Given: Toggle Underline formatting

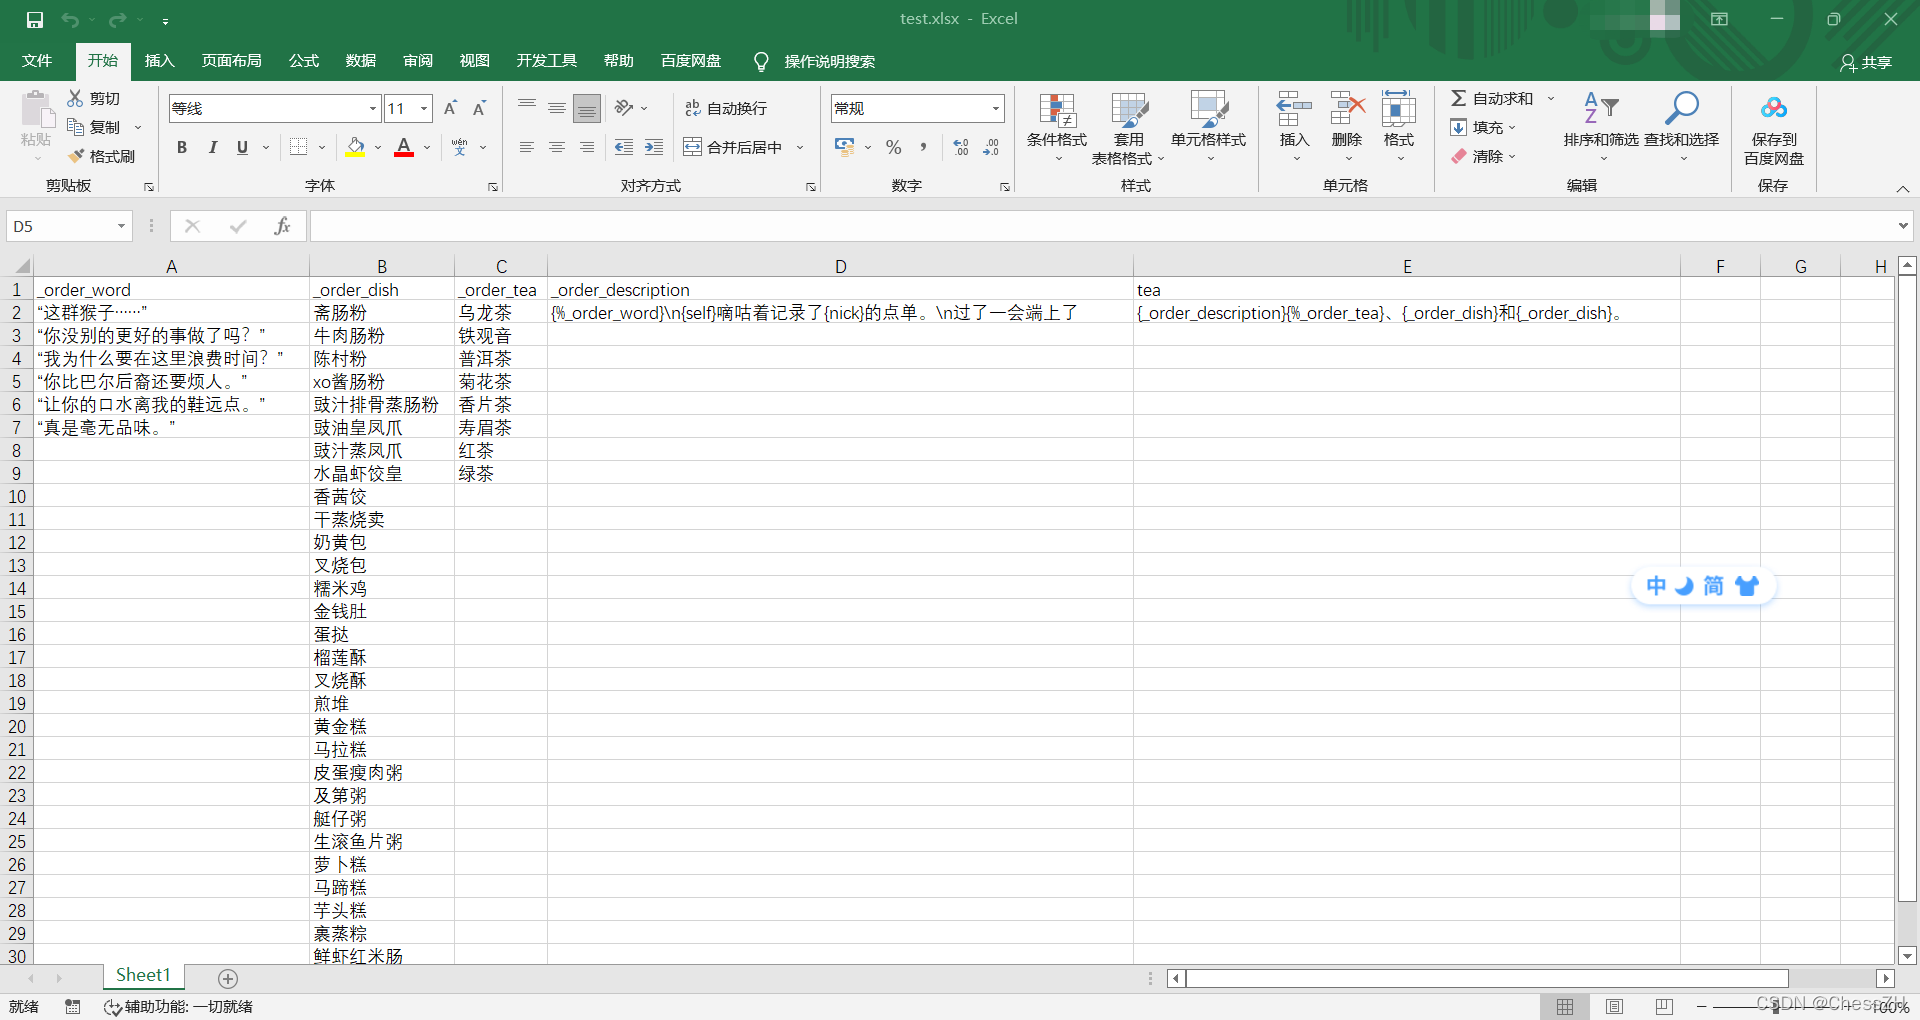Looking at the screenshot, I should 242,147.
